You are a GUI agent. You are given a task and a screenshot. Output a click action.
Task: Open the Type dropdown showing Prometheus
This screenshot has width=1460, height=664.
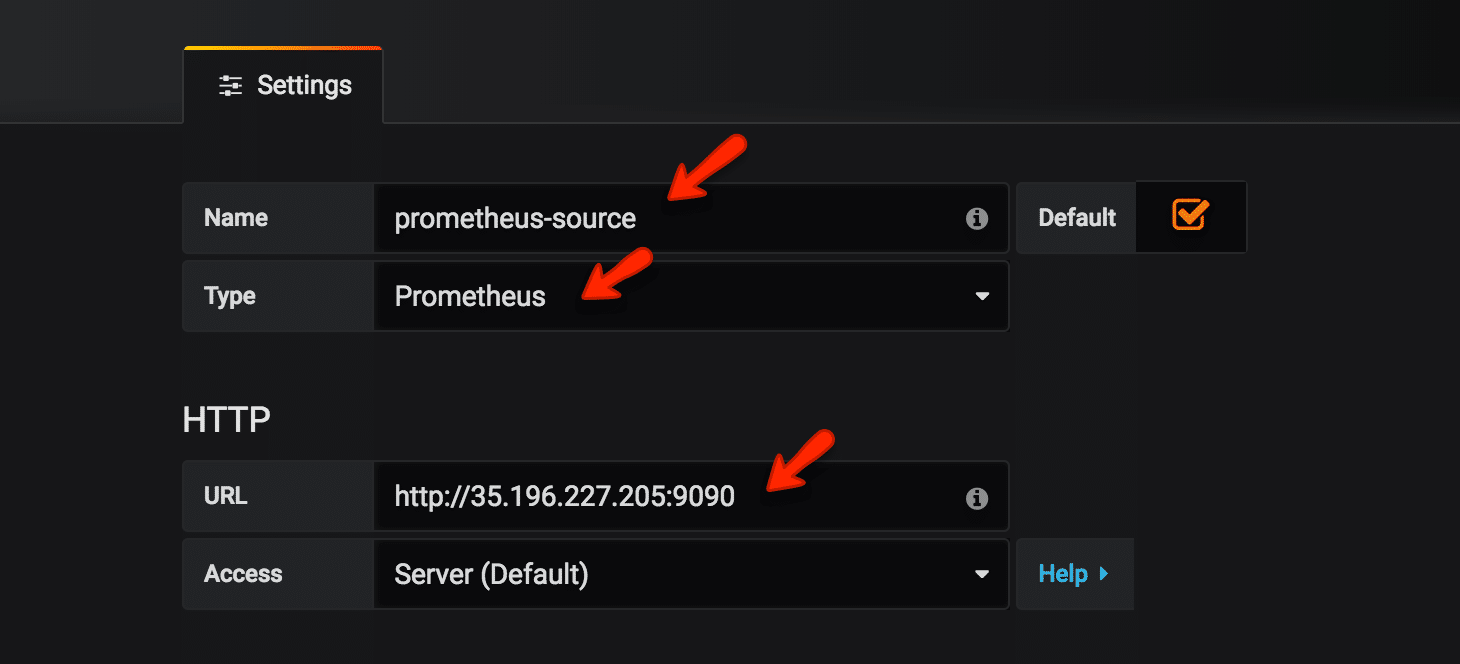(690, 296)
